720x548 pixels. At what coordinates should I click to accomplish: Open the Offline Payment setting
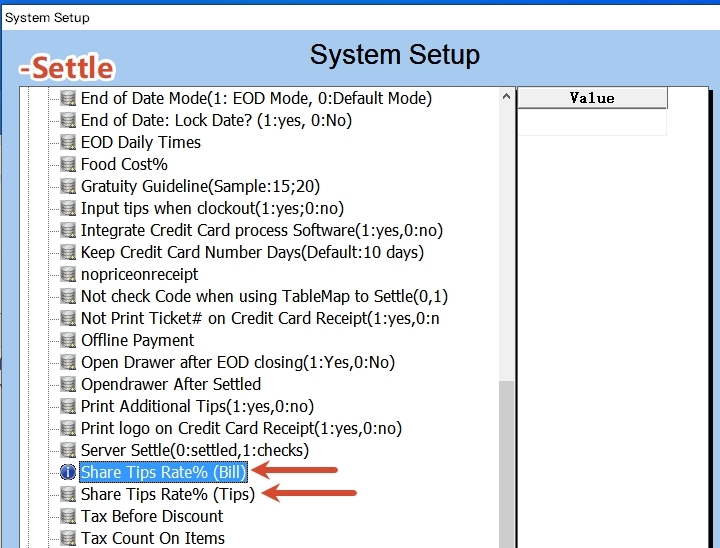pos(138,340)
